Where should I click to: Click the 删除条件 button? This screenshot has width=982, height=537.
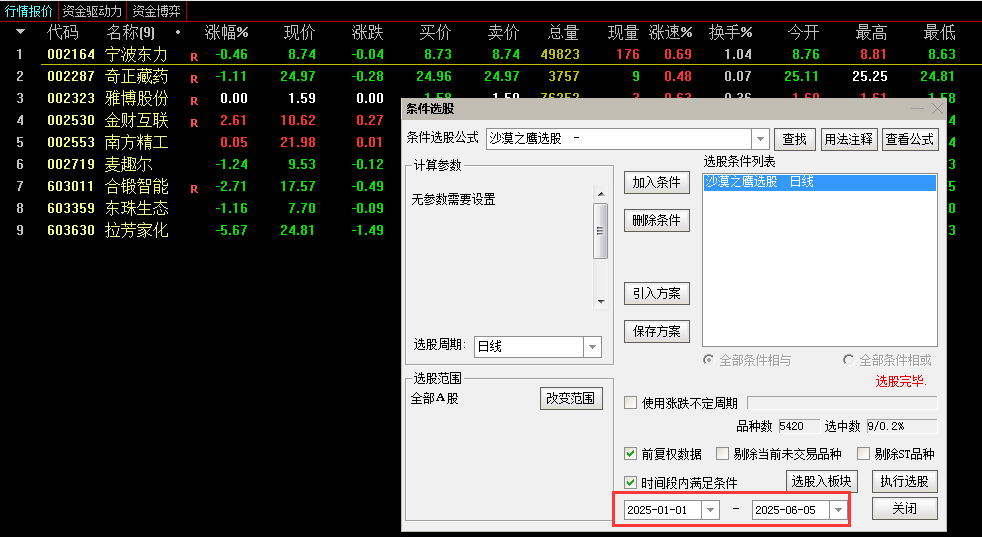656,221
